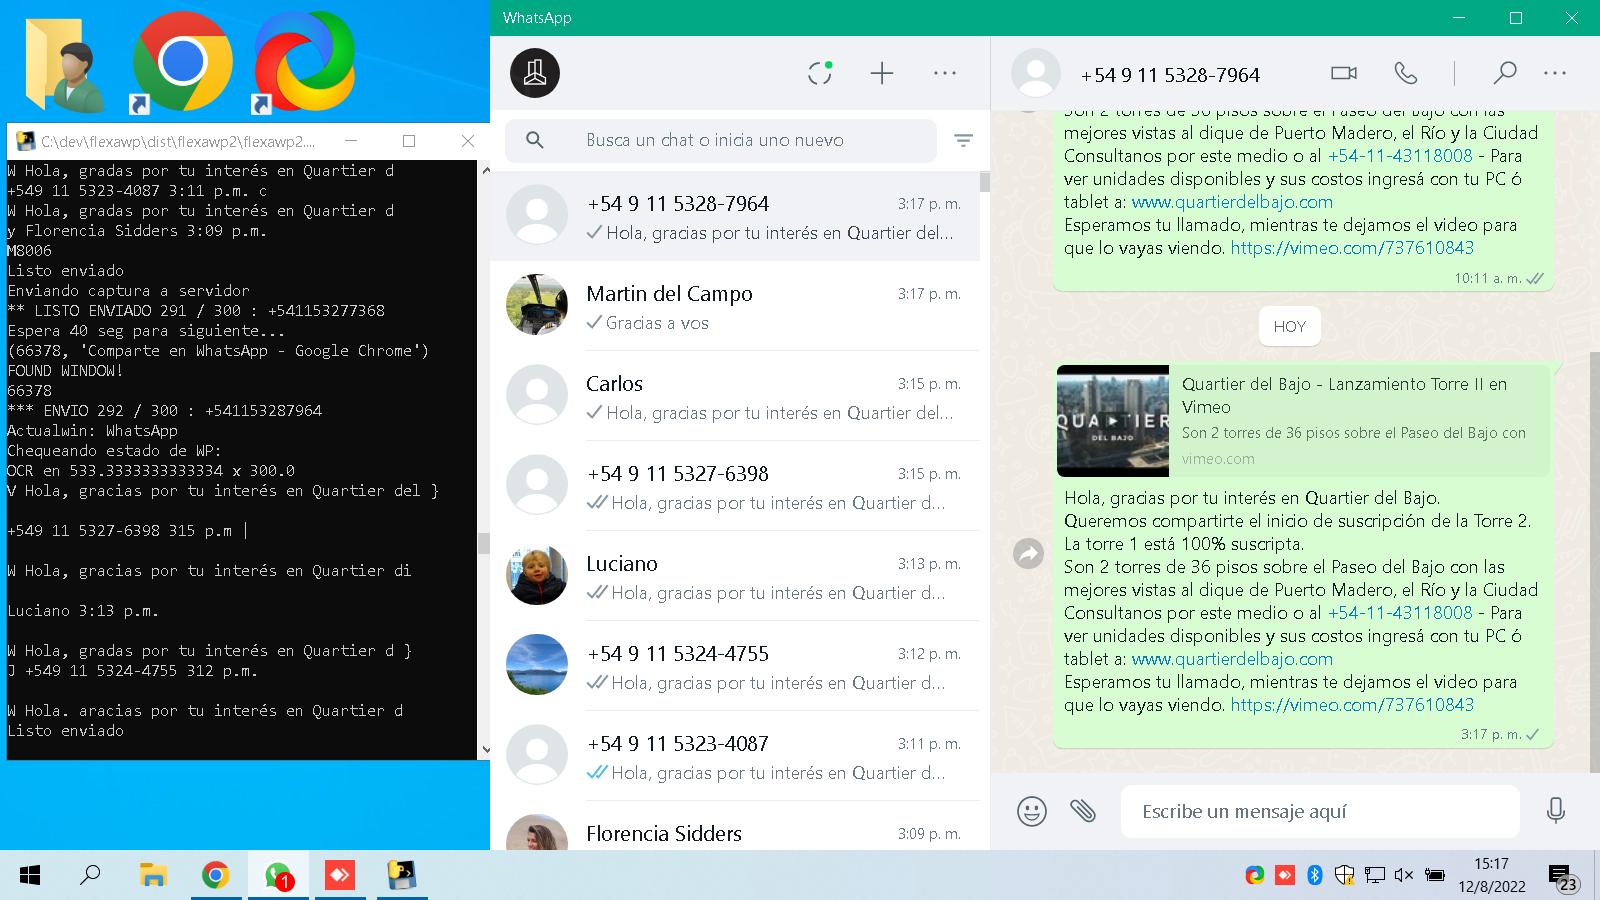The width and height of the screenshot is (1600, 900).
Task: Start a video call with the contact
Action: click(x=1344, y=73)
